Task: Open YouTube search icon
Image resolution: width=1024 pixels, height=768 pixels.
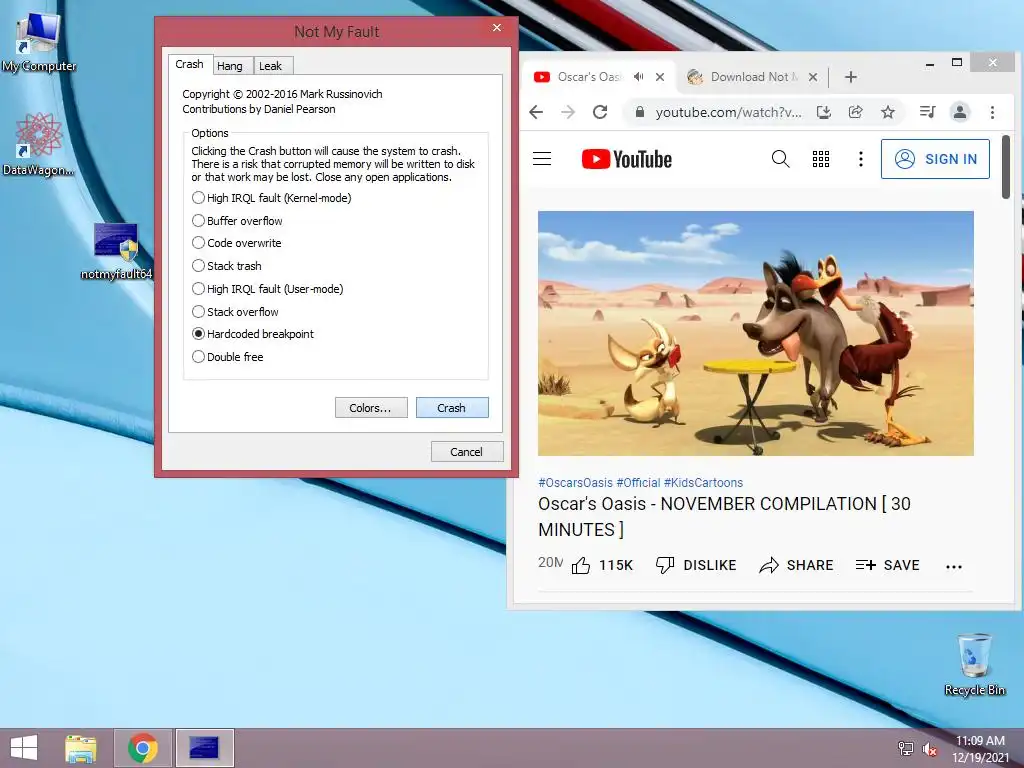Action: (780, 159)
